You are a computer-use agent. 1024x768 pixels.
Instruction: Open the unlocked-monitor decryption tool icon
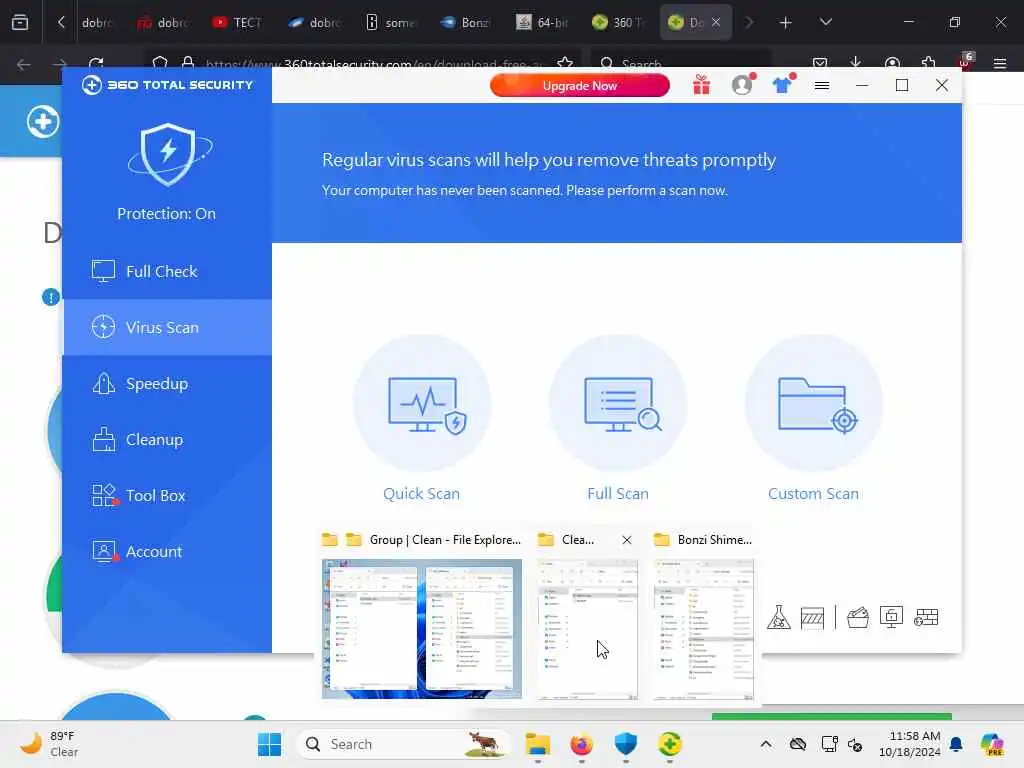coord(891,617)
